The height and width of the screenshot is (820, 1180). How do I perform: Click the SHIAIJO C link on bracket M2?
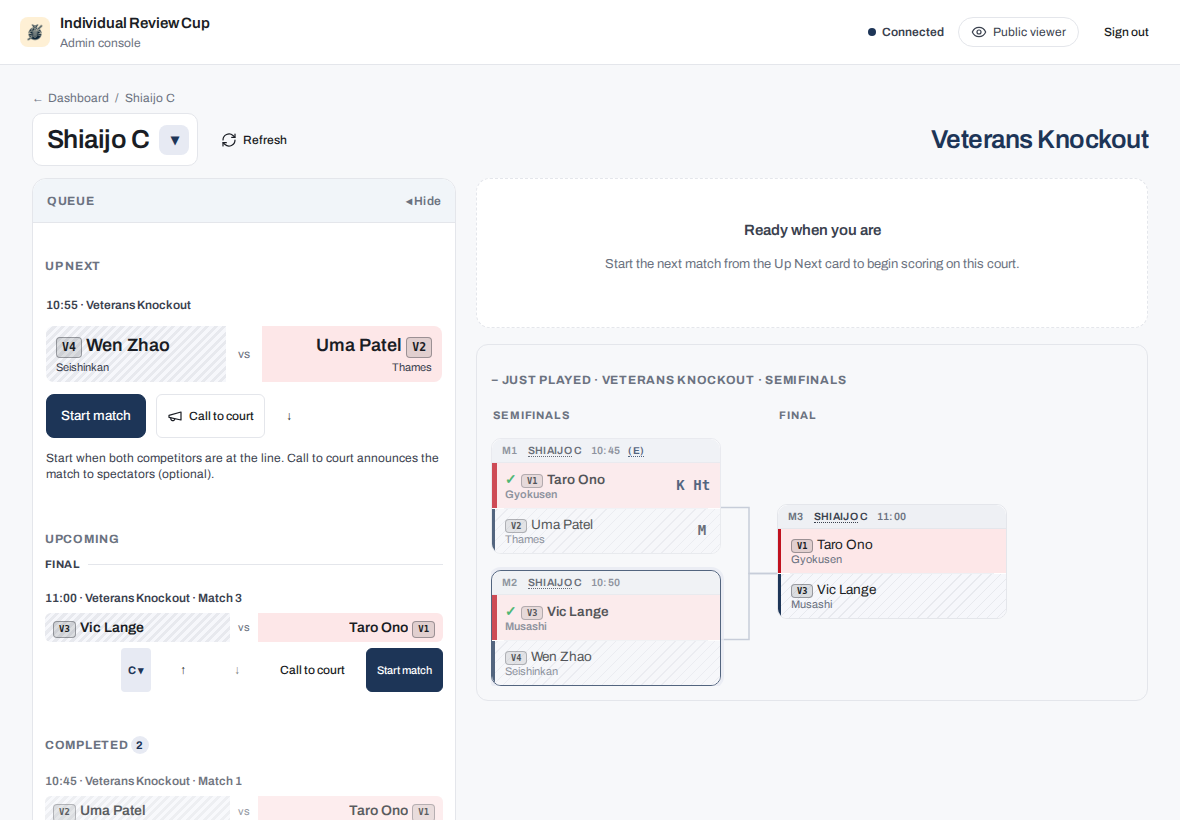pos(555,583)
